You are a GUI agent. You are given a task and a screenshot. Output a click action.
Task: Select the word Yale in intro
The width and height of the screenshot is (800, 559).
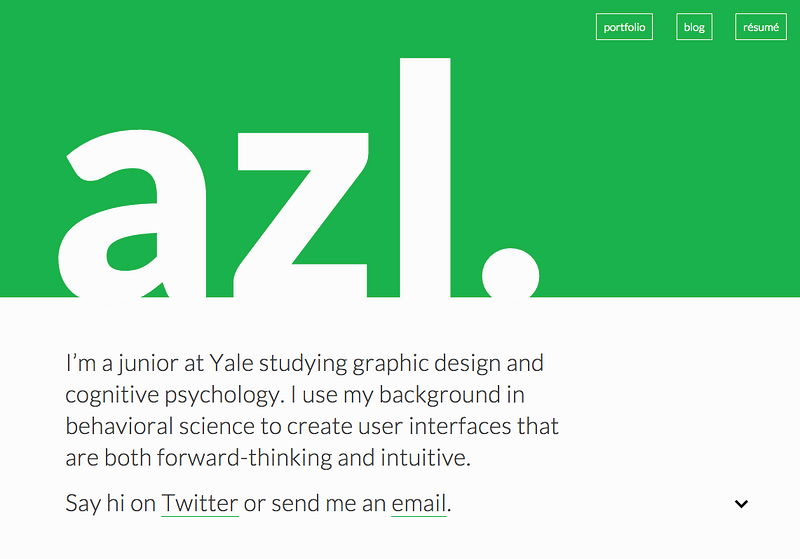click(x=231, y=364)
